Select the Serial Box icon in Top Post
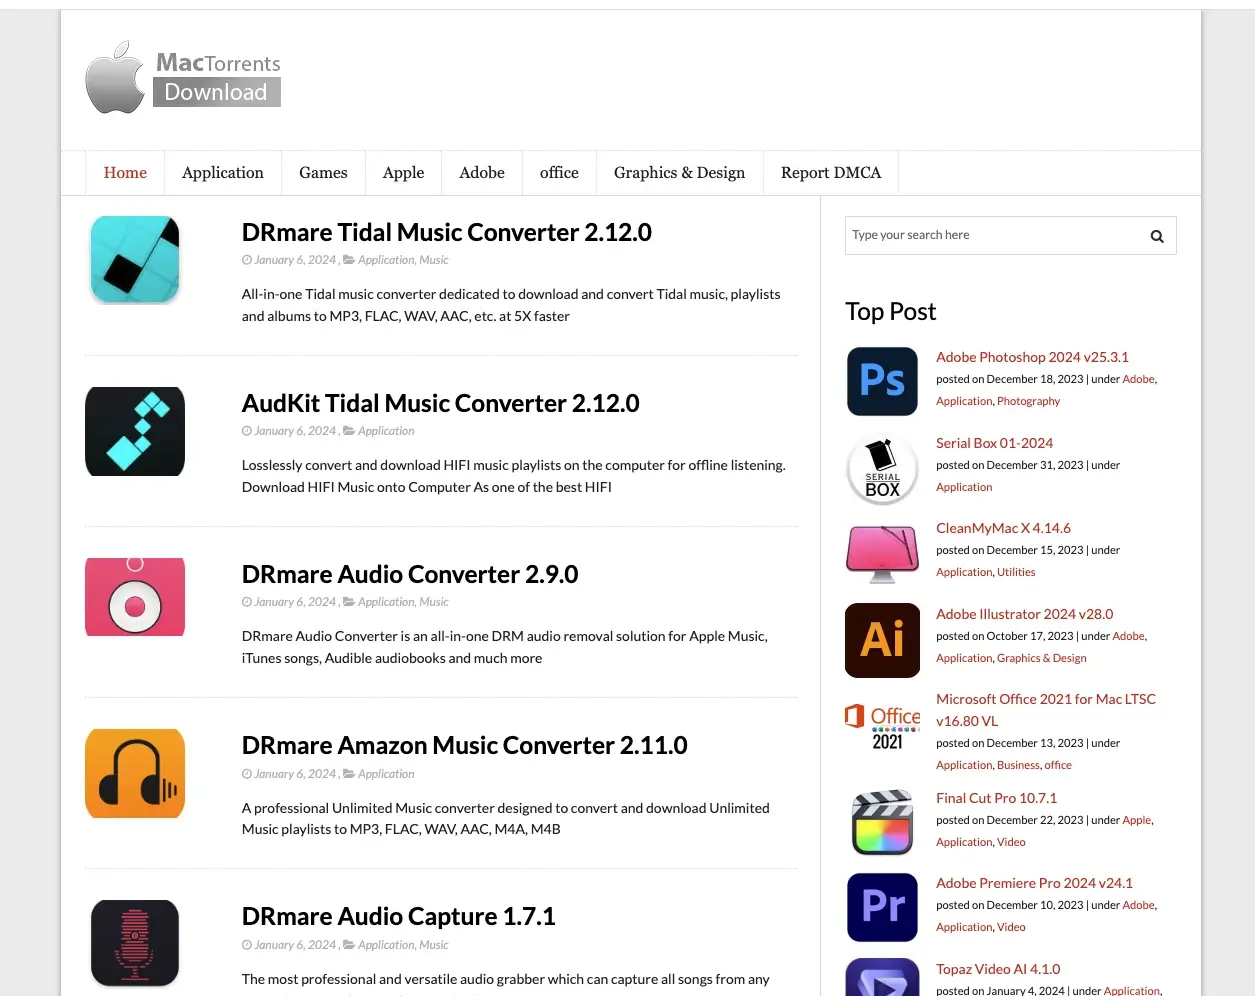 [882, 469]
